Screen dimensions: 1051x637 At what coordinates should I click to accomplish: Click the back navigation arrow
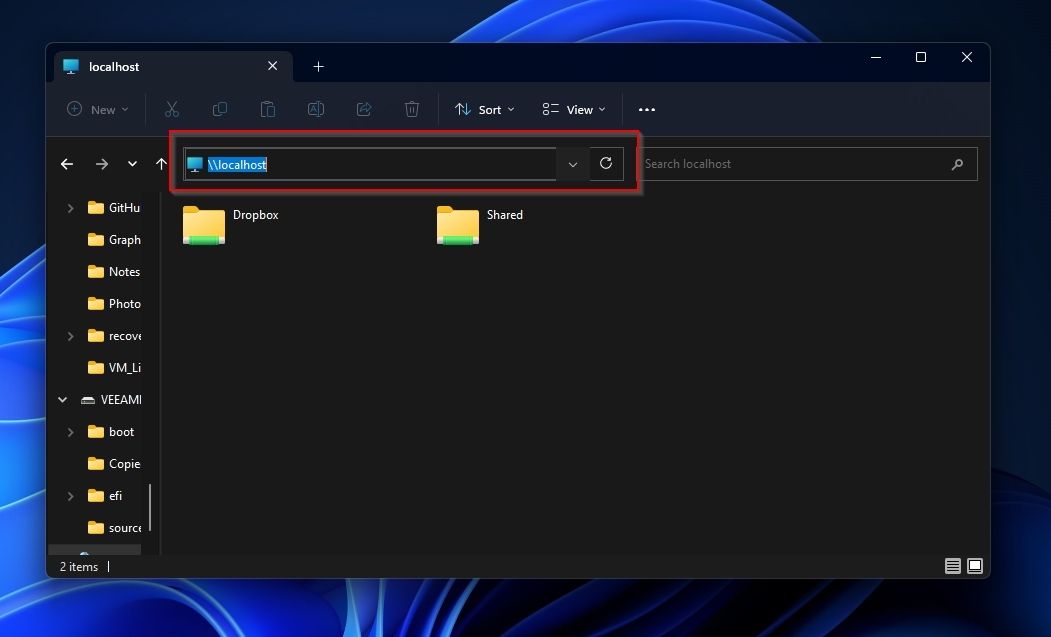(67, 163)
